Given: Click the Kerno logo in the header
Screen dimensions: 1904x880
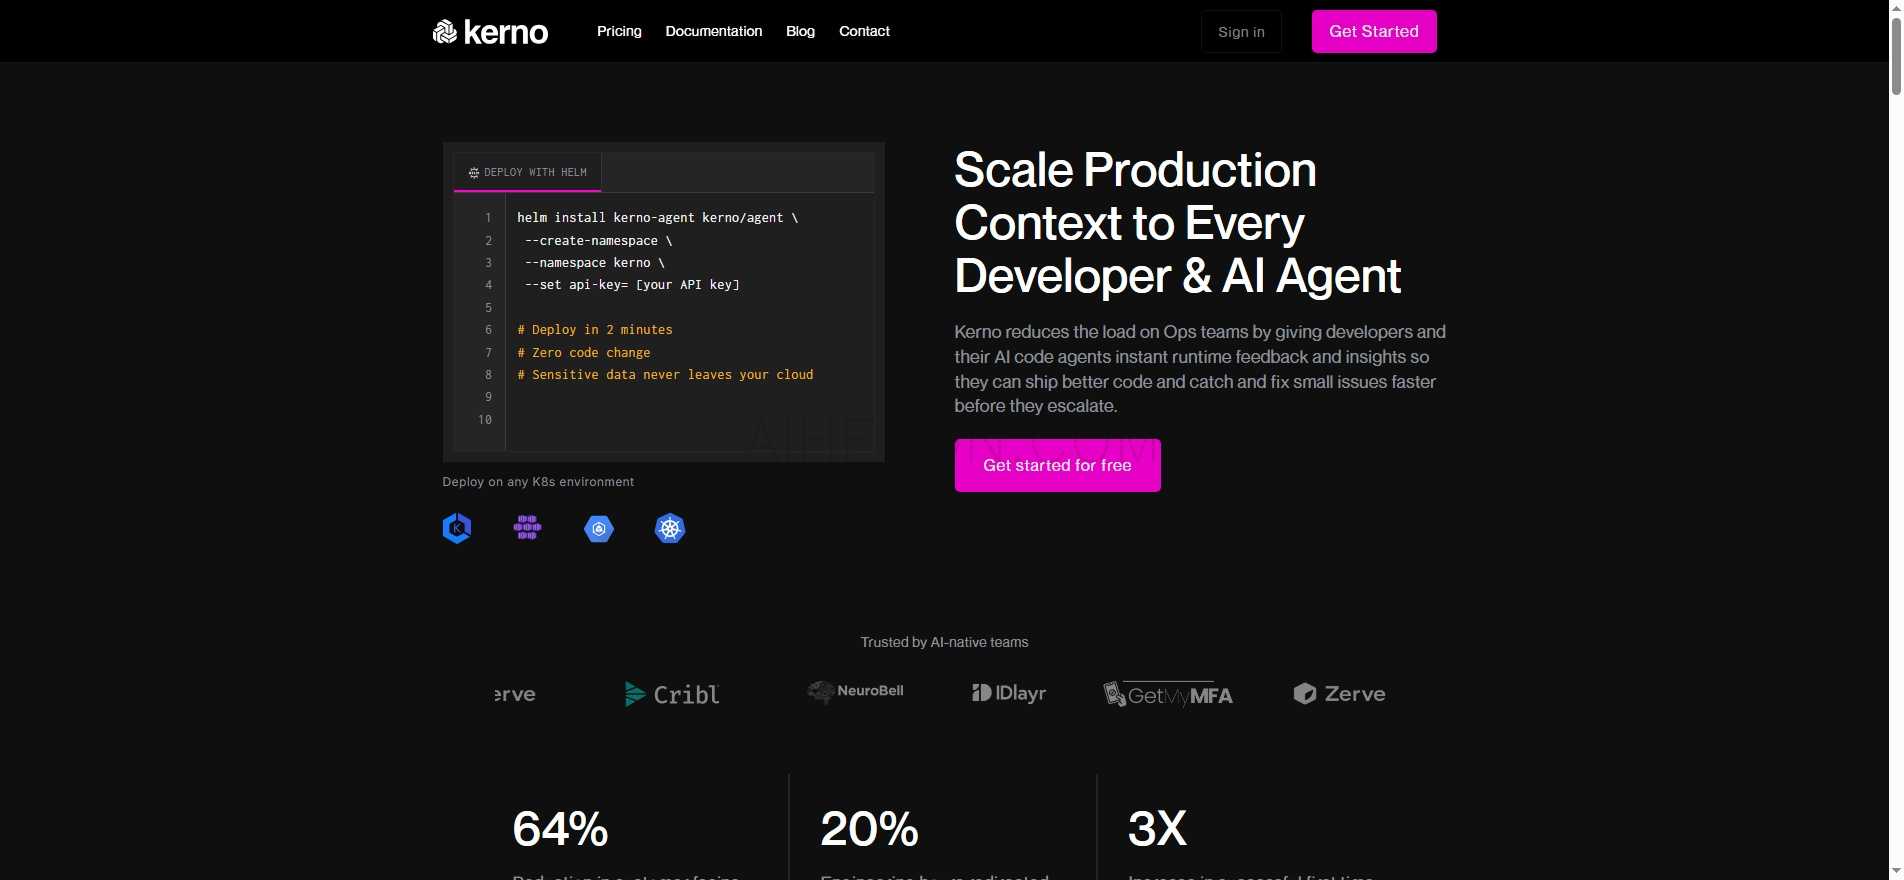Looking at the screenshot, I should click(490, 32).
